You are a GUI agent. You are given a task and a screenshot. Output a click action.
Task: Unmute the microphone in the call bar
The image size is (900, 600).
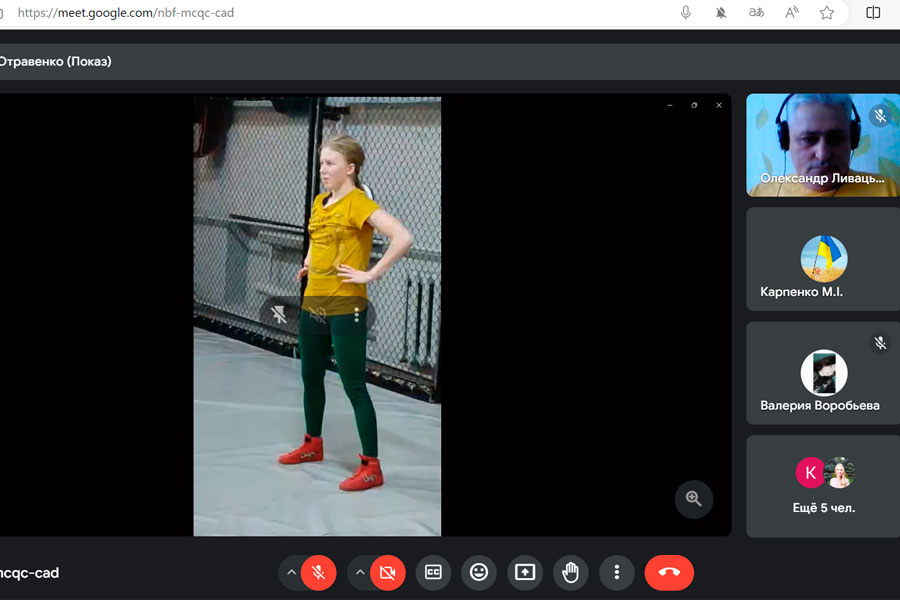(x=318, y=573)
